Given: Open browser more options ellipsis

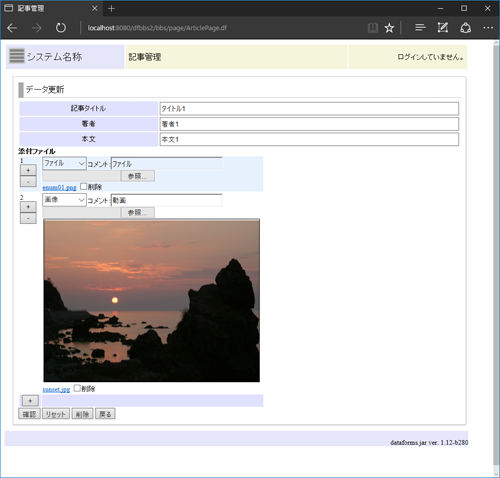Looking at the screenshot, I should point(488,28).
